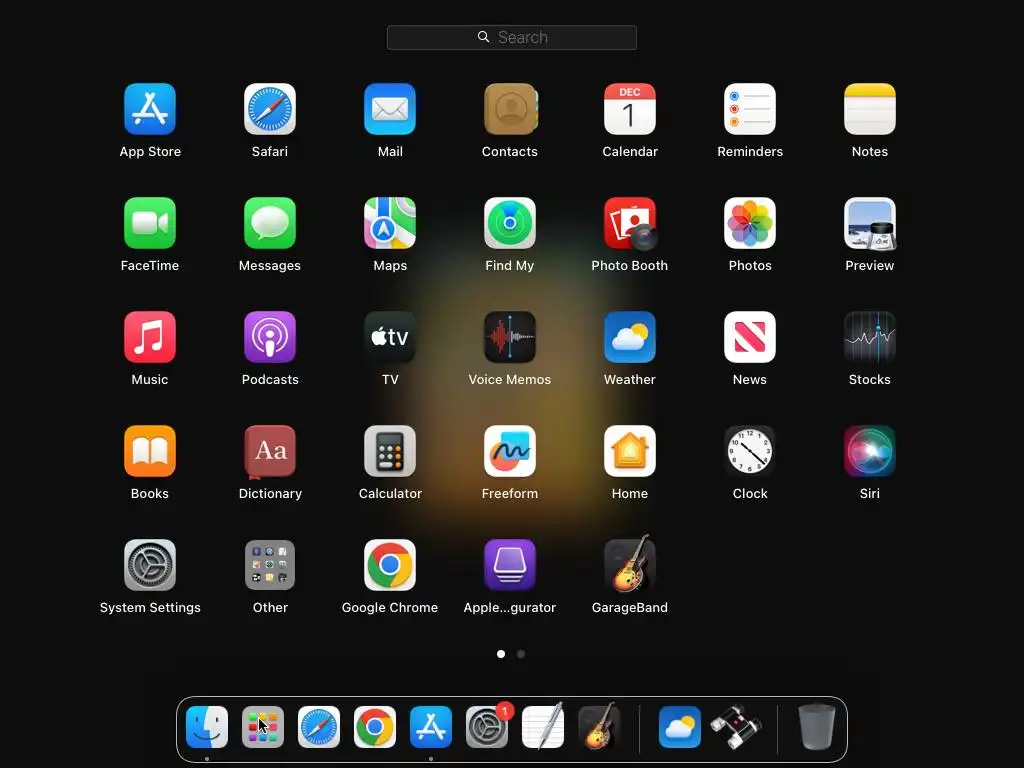Switch to the second Launchpad page dot
The image size is (1024, 768).
521,654
